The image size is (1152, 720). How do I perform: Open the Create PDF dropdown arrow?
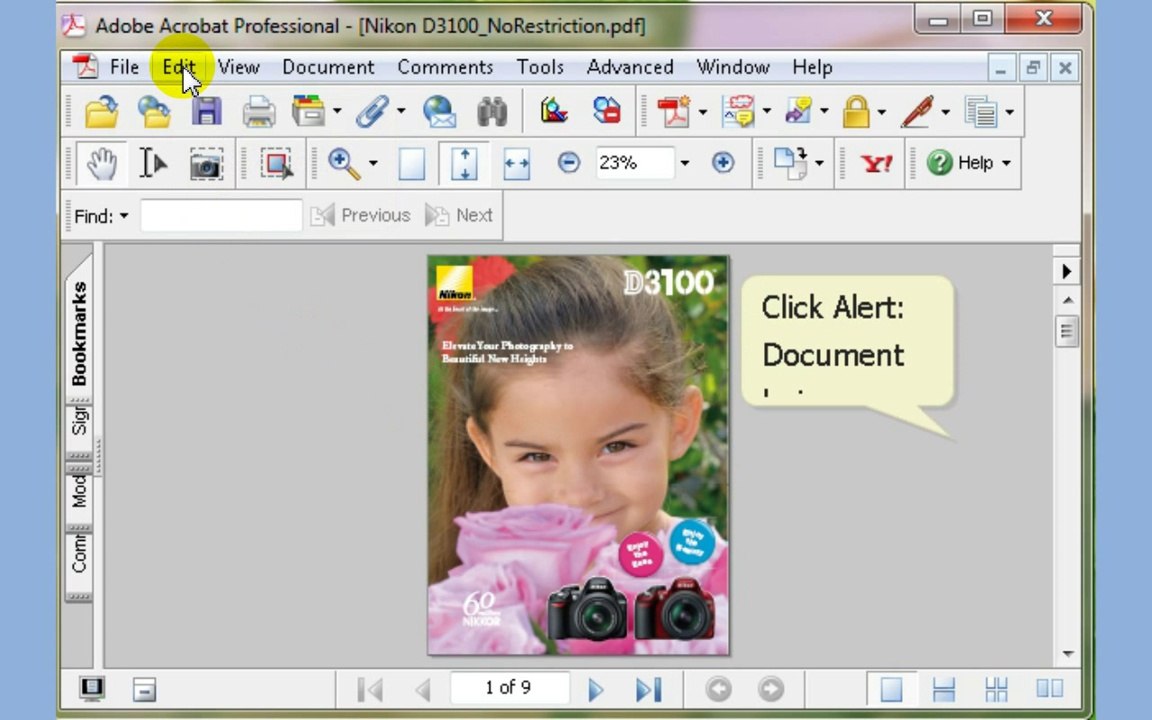(702, 112)
